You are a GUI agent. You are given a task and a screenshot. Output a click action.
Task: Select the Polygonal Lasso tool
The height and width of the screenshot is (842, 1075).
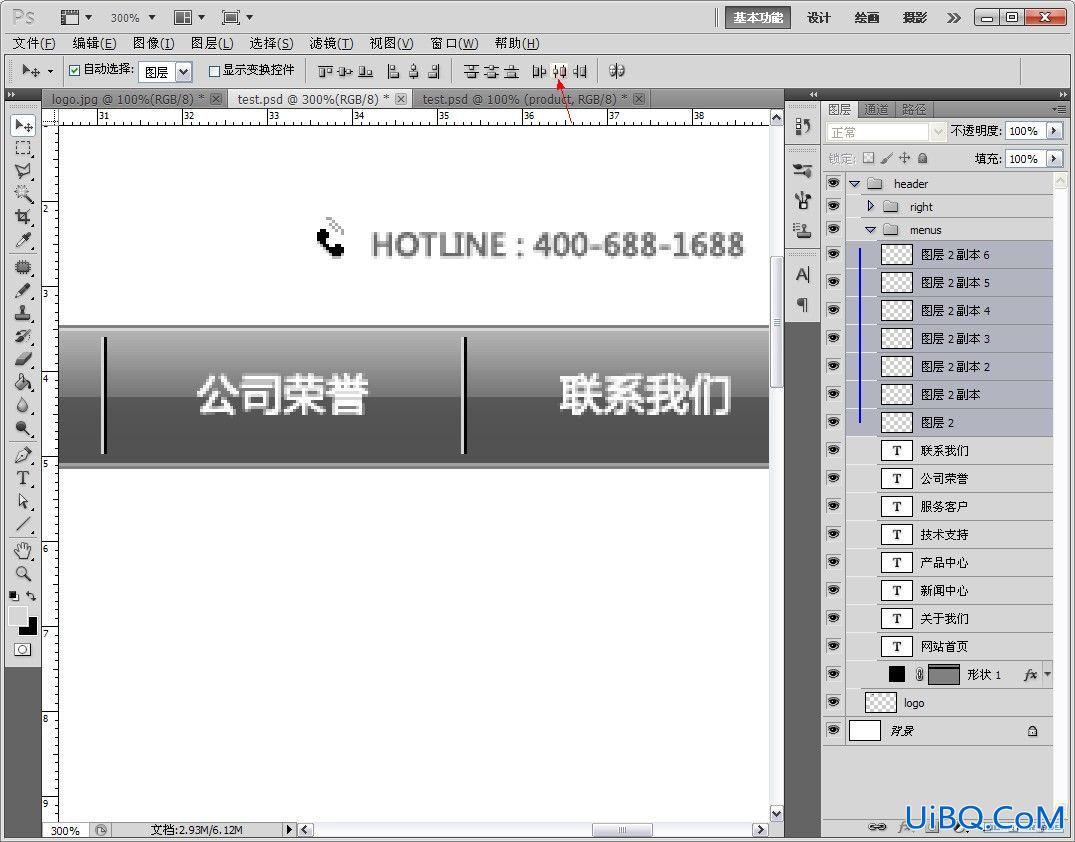pos(23,171)
